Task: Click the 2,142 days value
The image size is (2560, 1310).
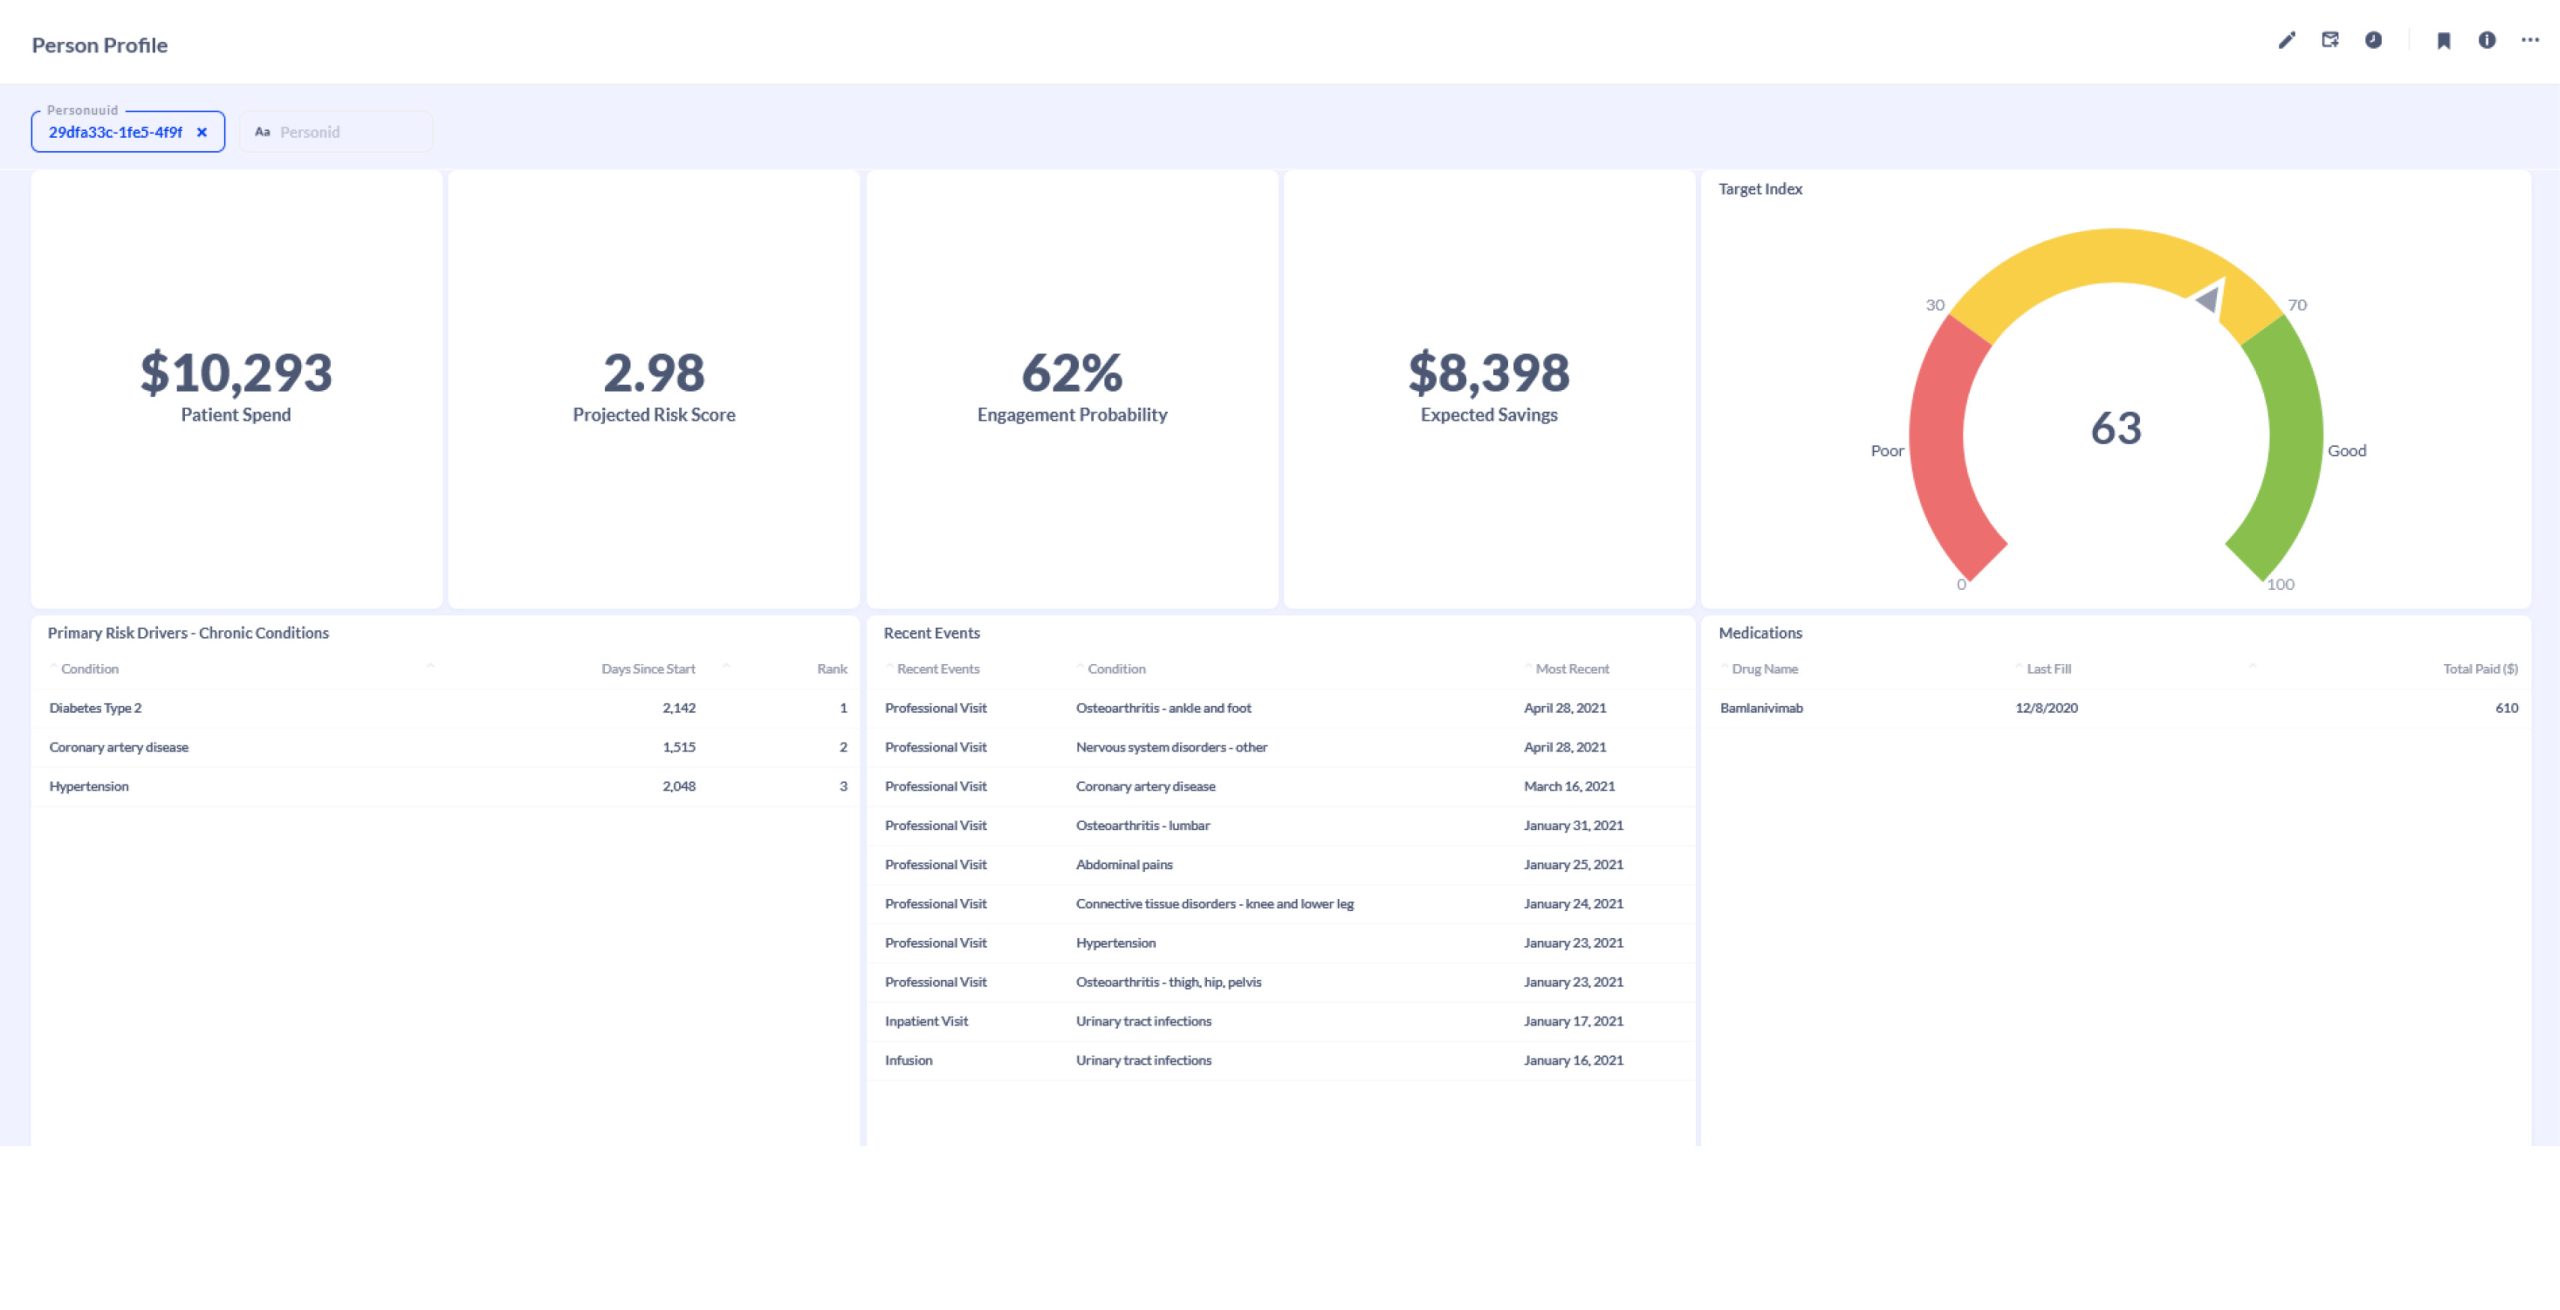Action: tap(679, 708)
